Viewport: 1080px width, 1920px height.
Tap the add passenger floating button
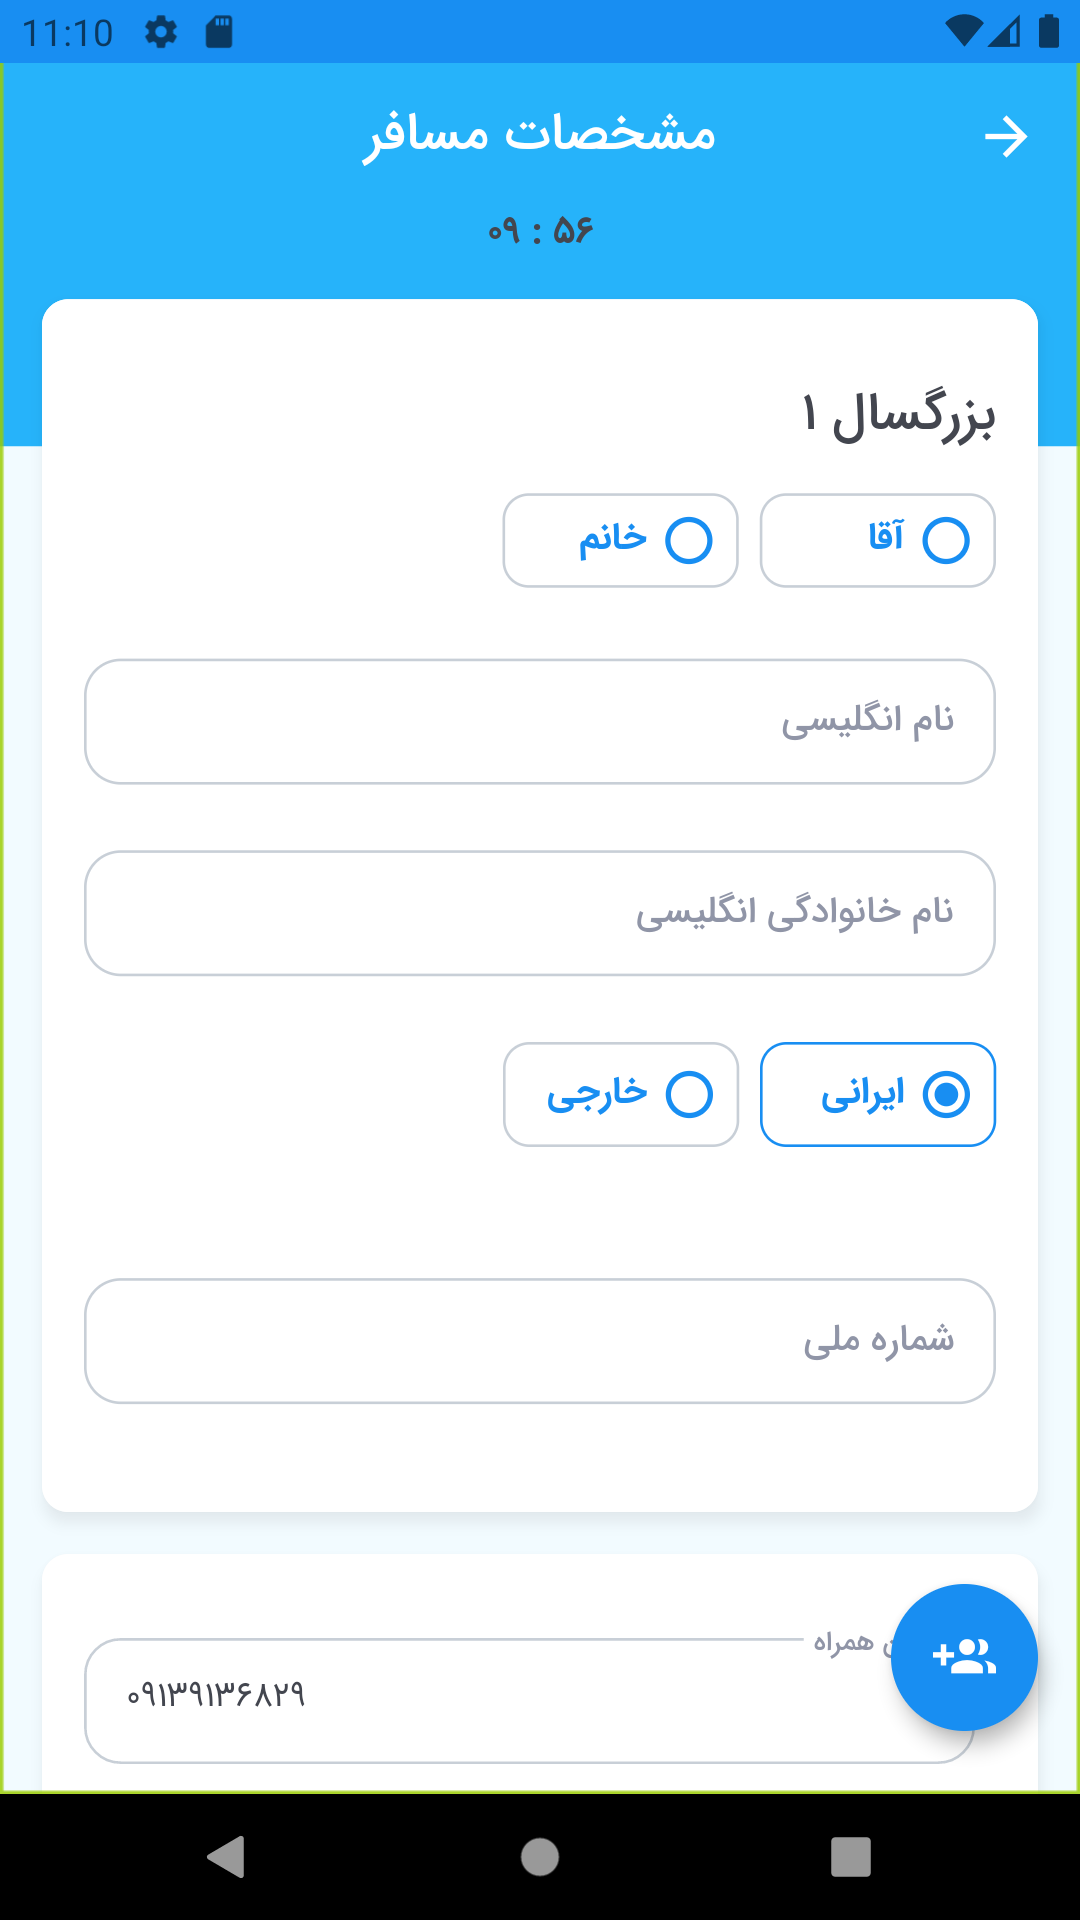coord(964,1657)
